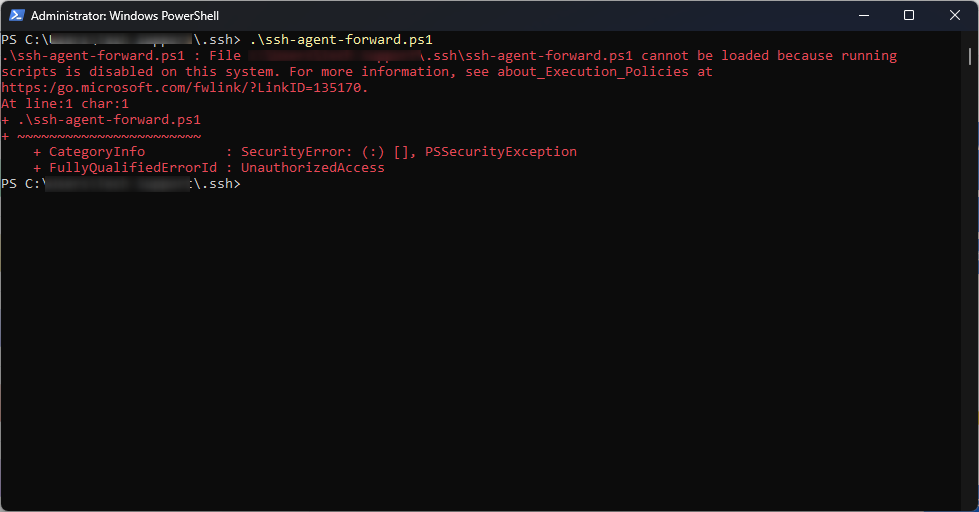Maximize the PowerShell window
This screenshot has width=979, height=512.
point(909,16)
